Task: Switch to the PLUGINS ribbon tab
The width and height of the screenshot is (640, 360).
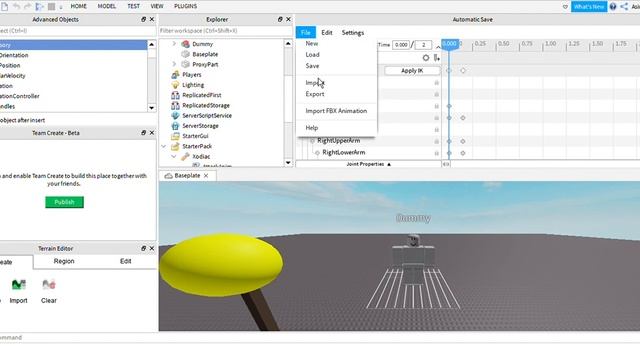Action: (185, 7)
